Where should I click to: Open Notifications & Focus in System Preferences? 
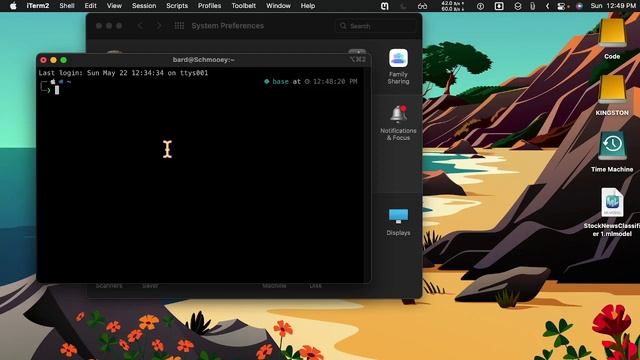[398, 123]
